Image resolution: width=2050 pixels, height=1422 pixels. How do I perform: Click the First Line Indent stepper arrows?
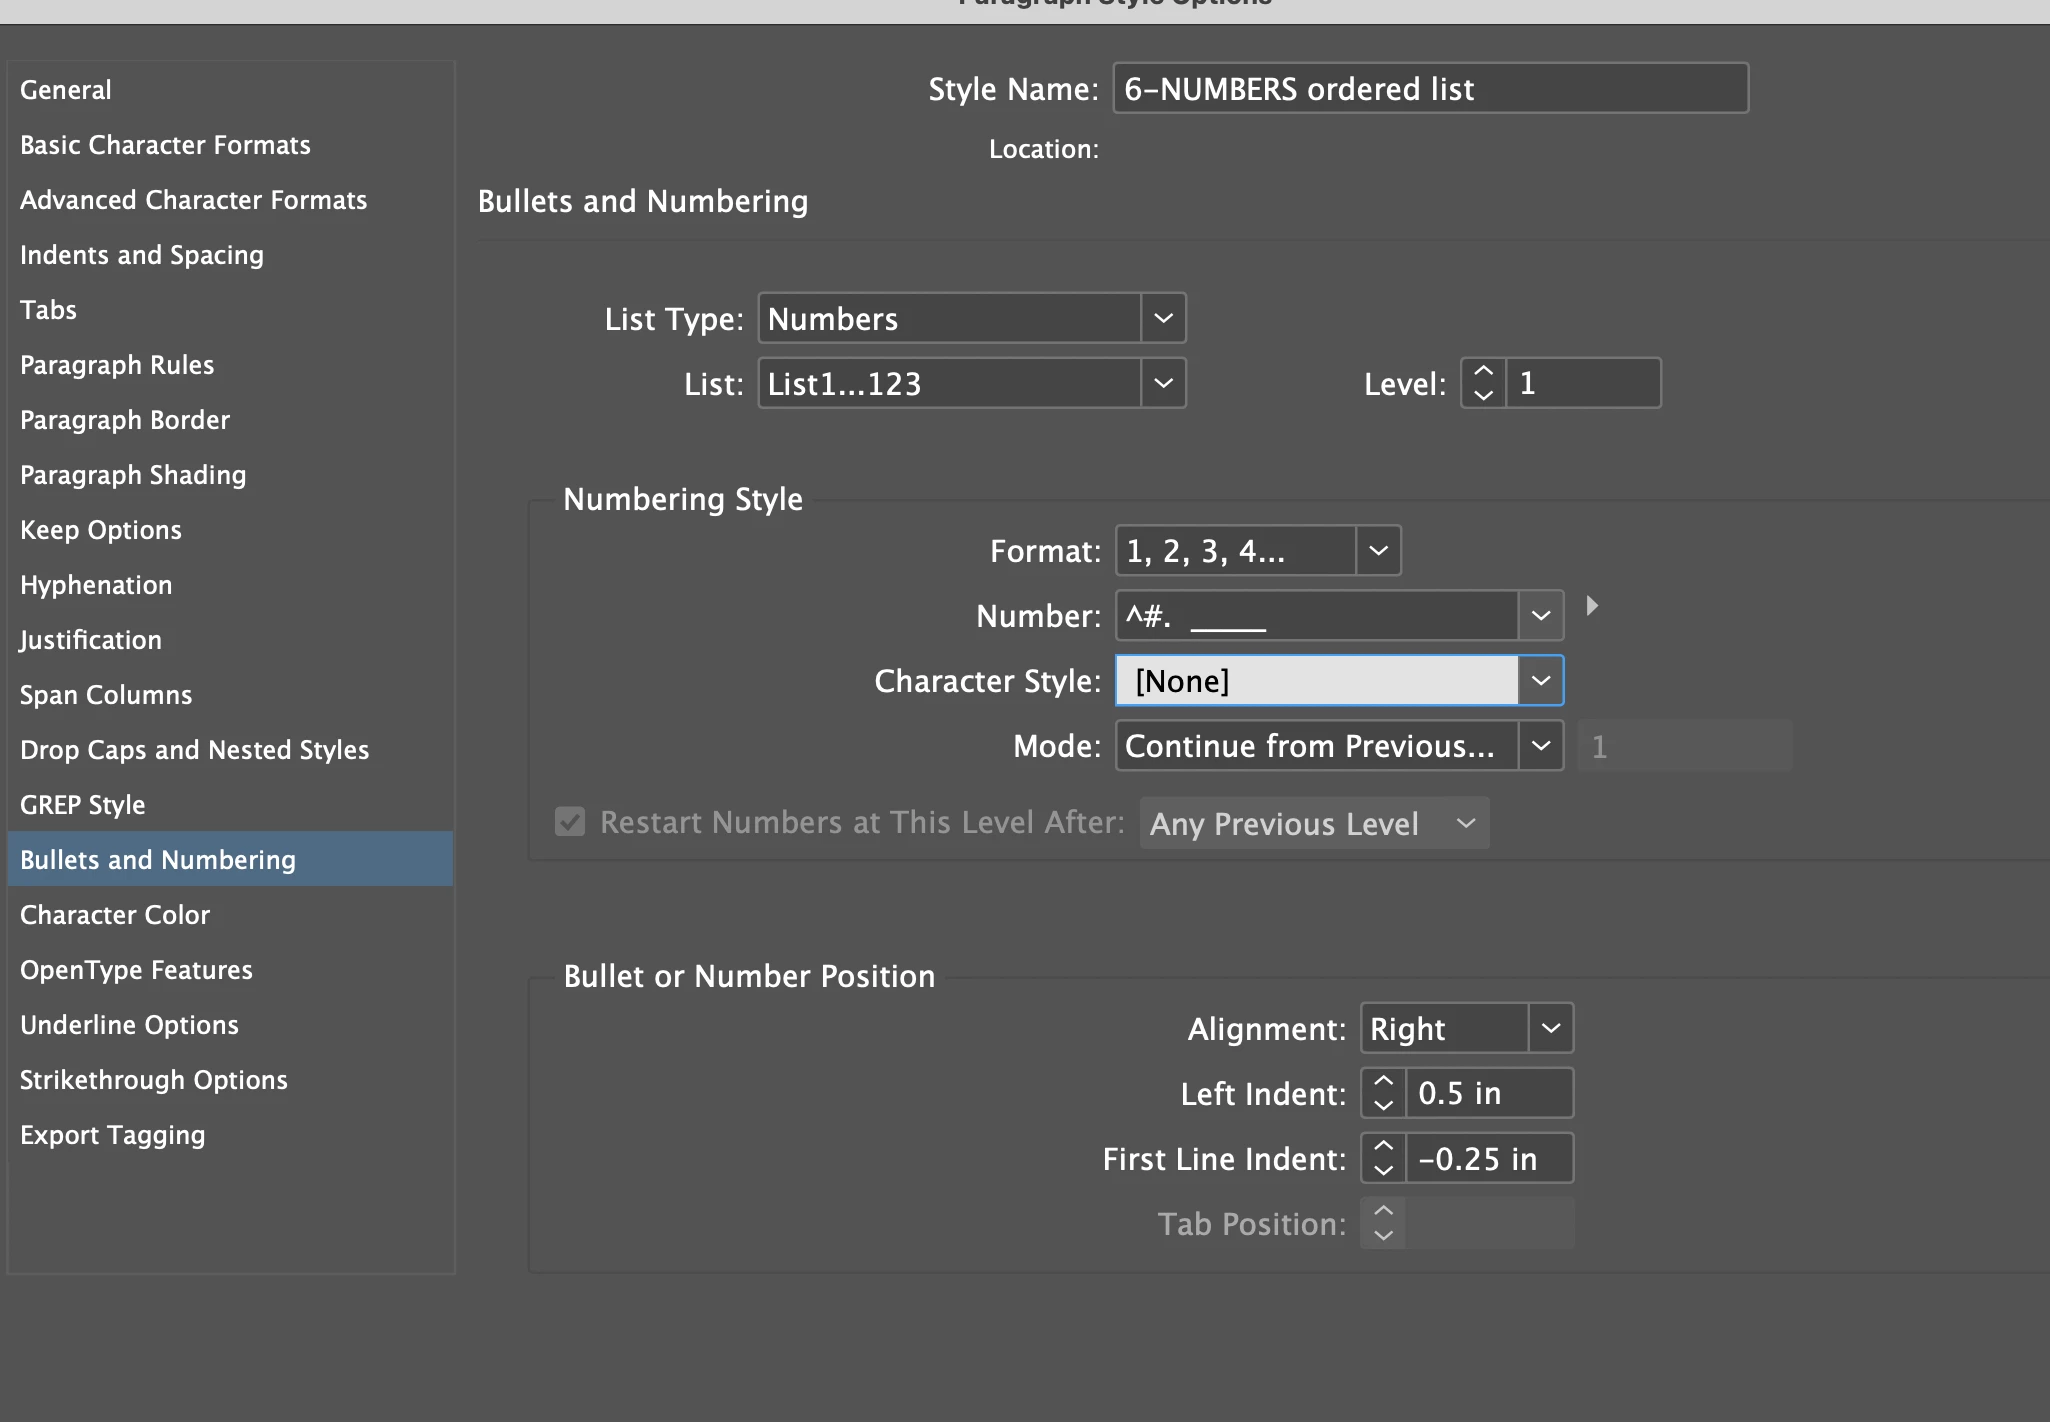[1383, 1158]
